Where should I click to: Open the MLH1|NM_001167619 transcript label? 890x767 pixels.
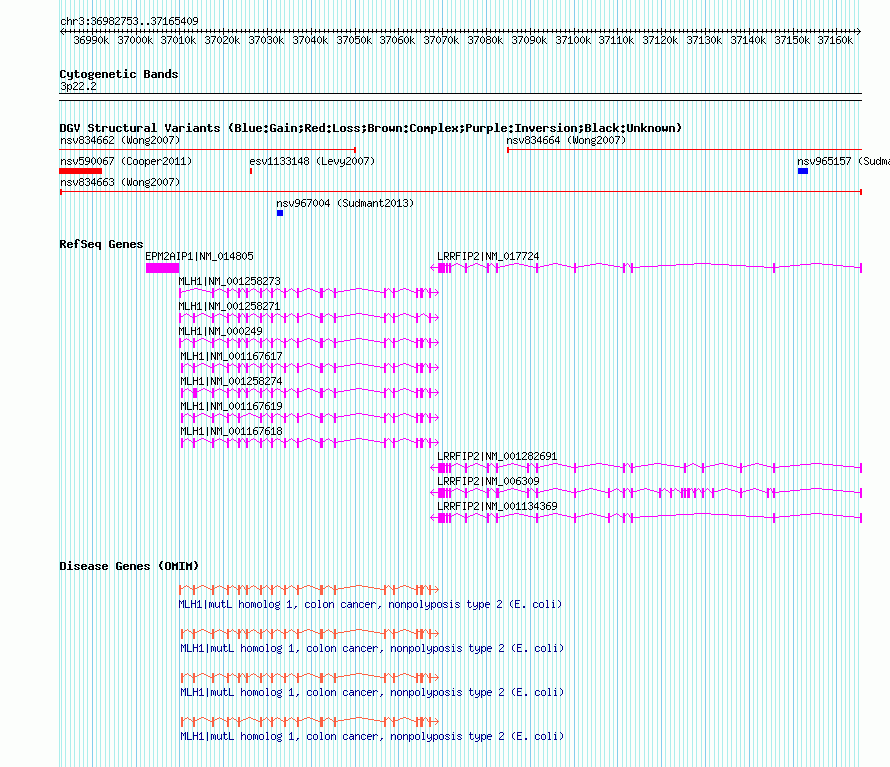coord(231,406)
